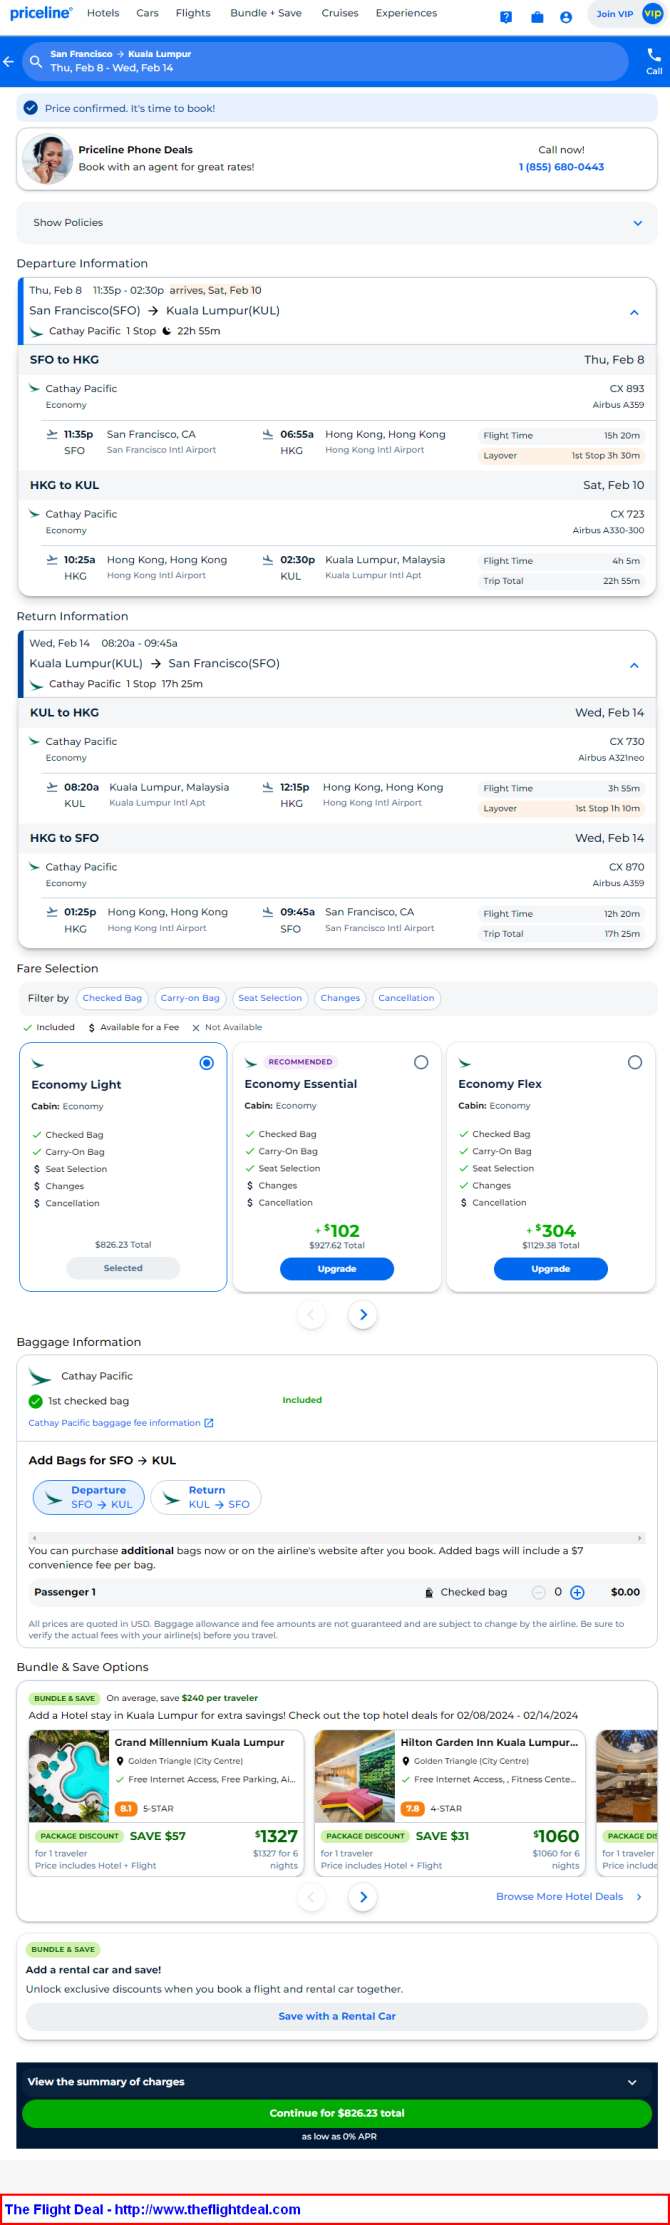This screenshot has height=2225, width=670.
Task: Select the Economy Flex fare radio
Action: pyautogui.click(x=635, y=1062)
